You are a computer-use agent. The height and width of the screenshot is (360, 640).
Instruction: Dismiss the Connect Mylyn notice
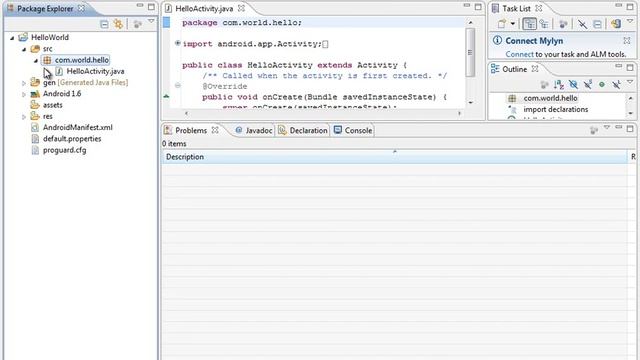click(627, 40)
